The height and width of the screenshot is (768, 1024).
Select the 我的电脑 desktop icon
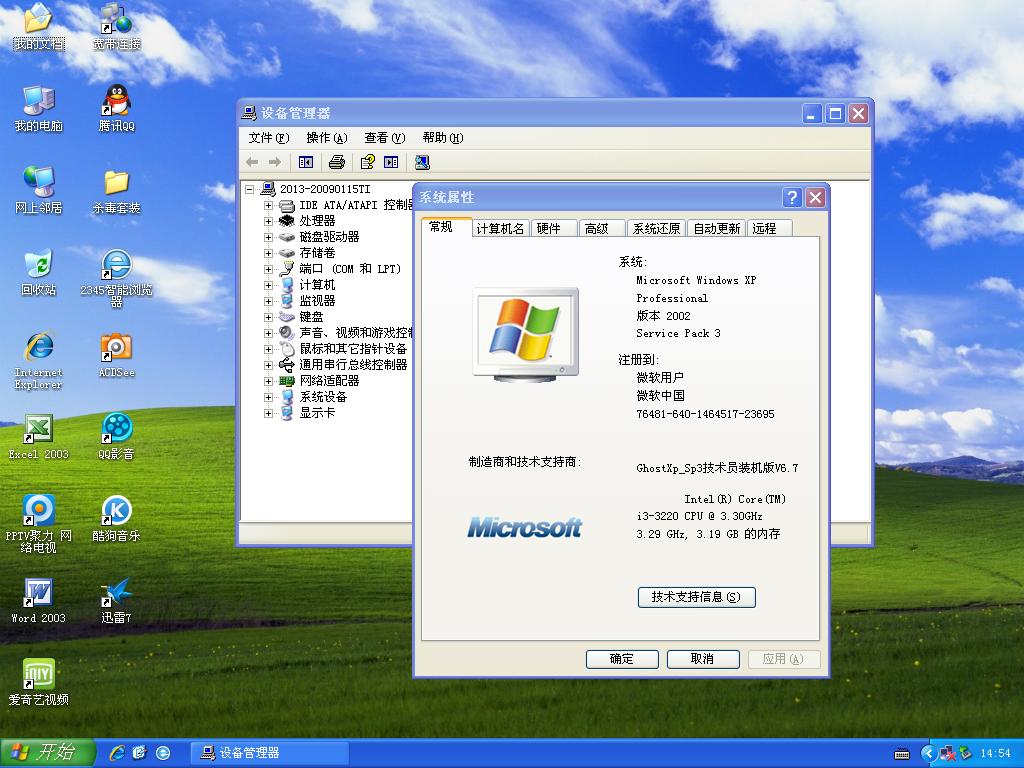pos(39,108)
